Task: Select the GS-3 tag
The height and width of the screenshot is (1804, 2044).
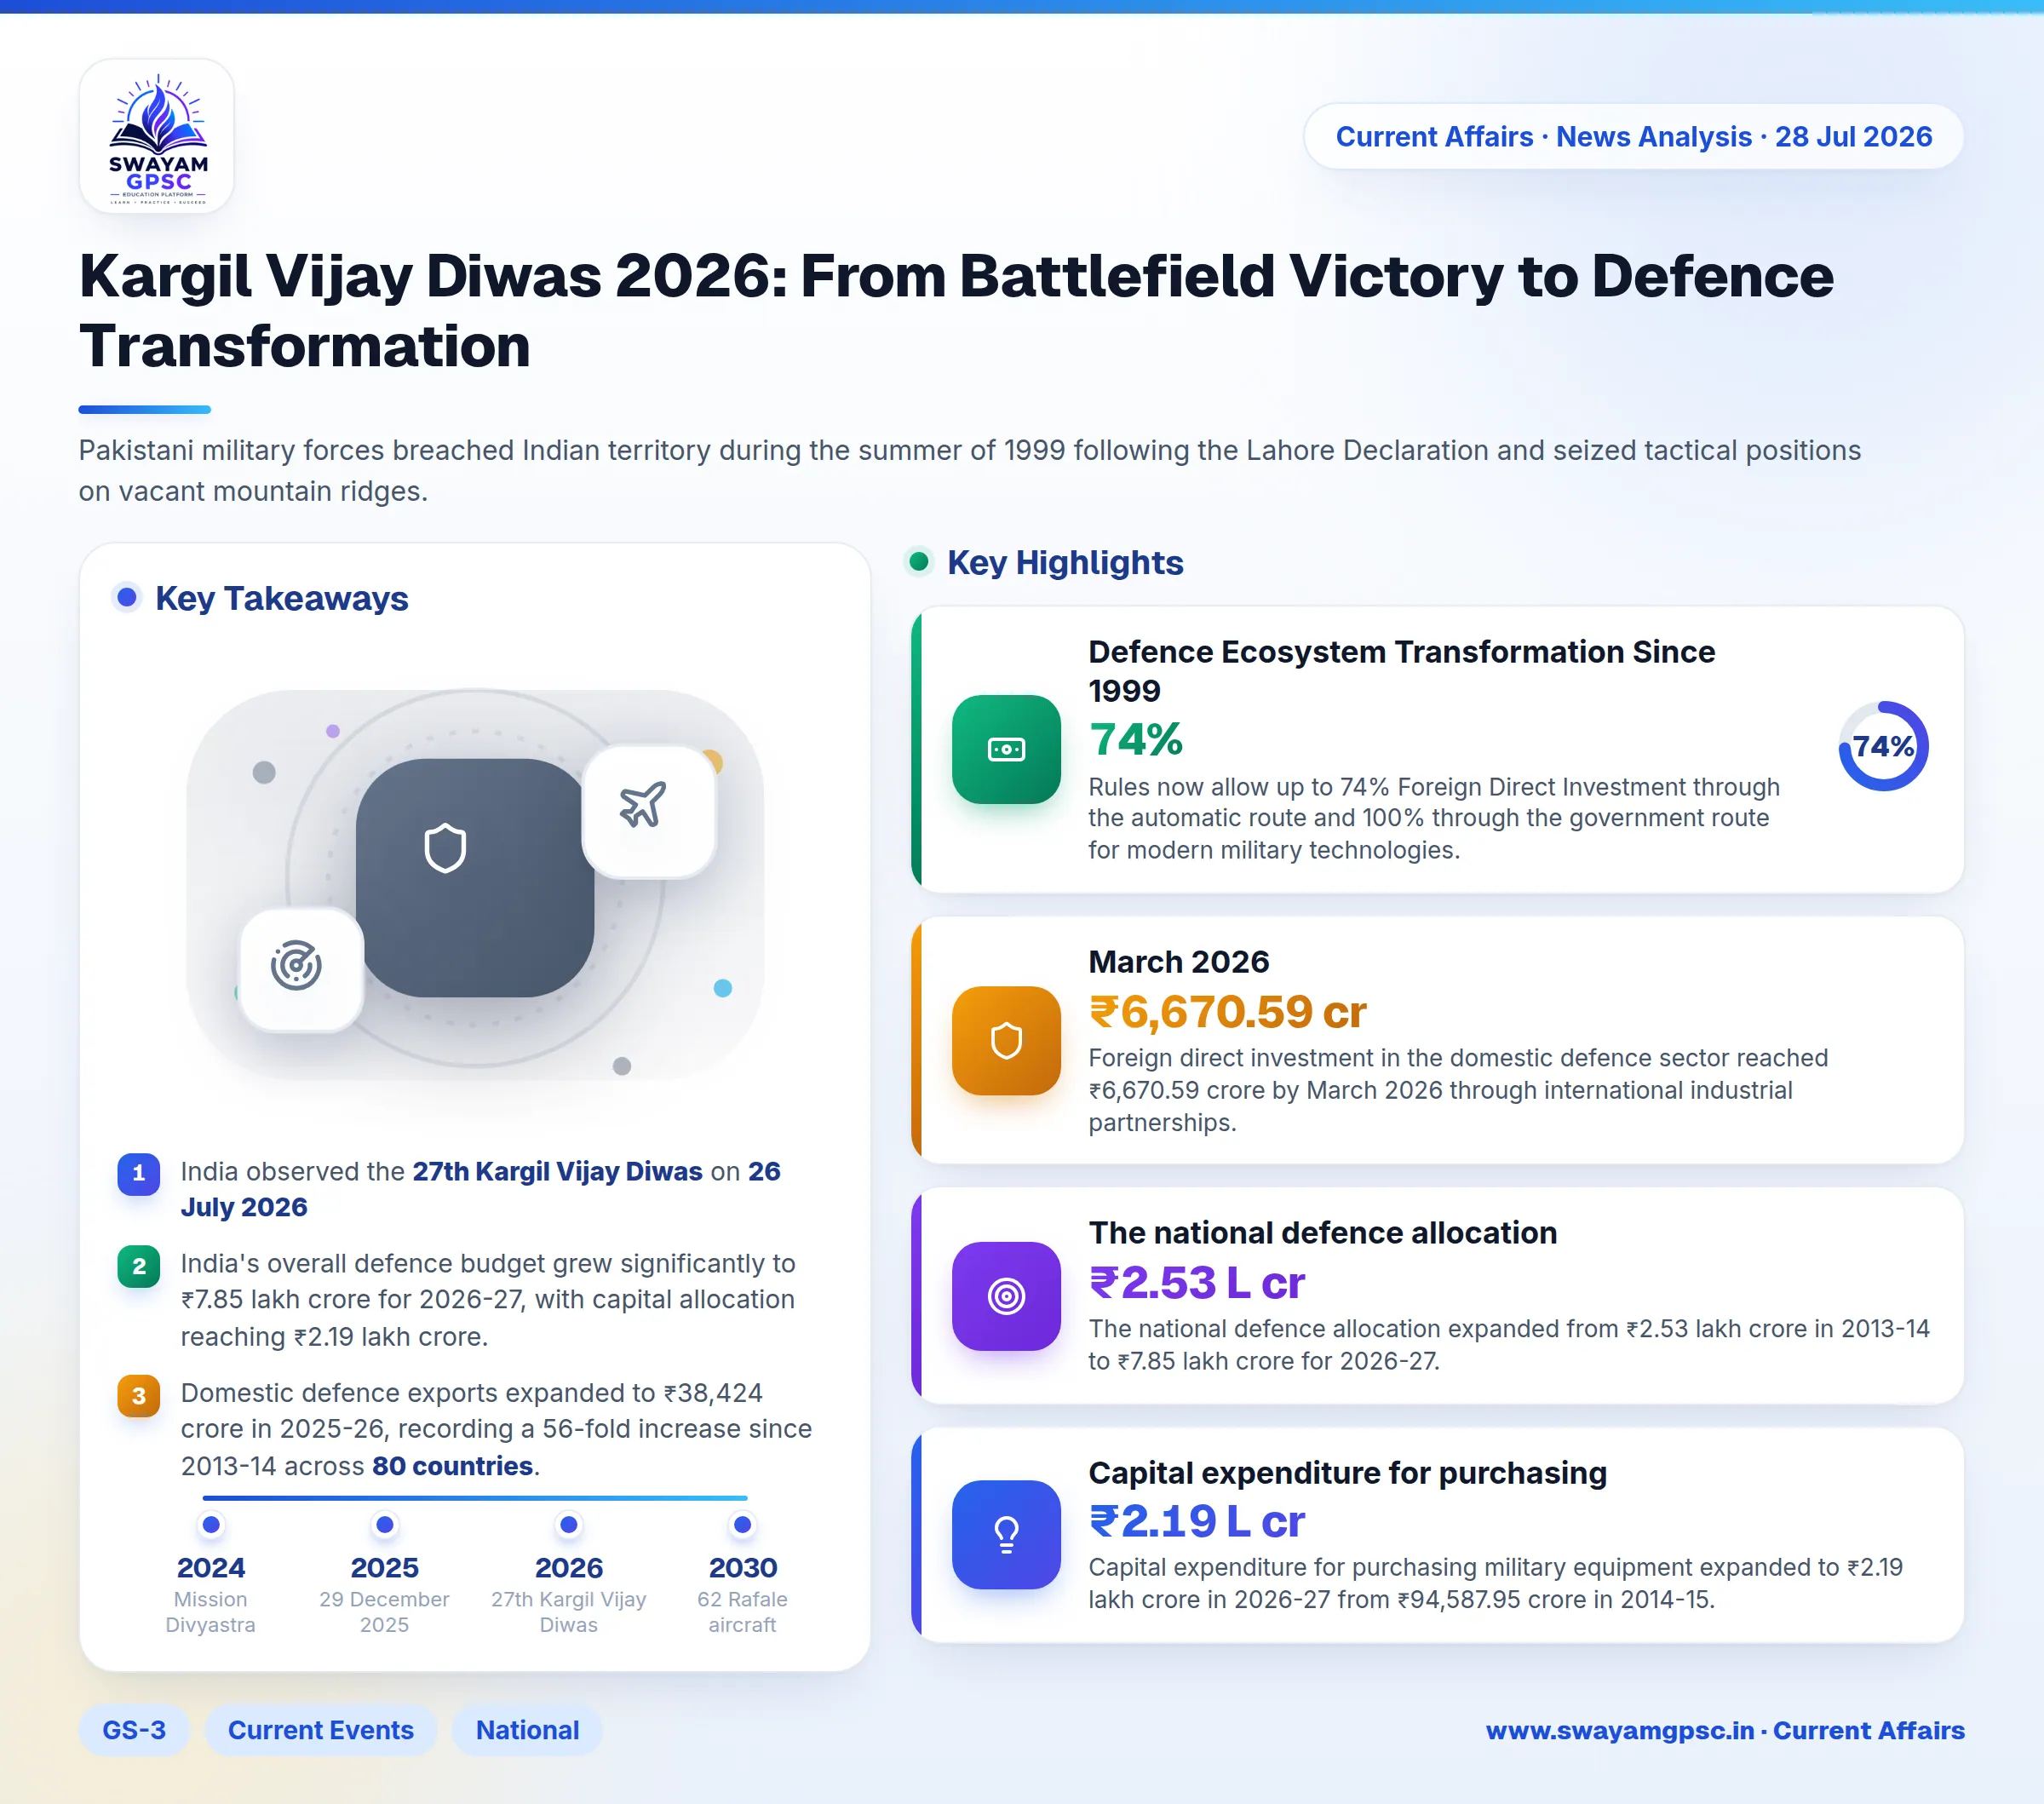Action: 134,1730
